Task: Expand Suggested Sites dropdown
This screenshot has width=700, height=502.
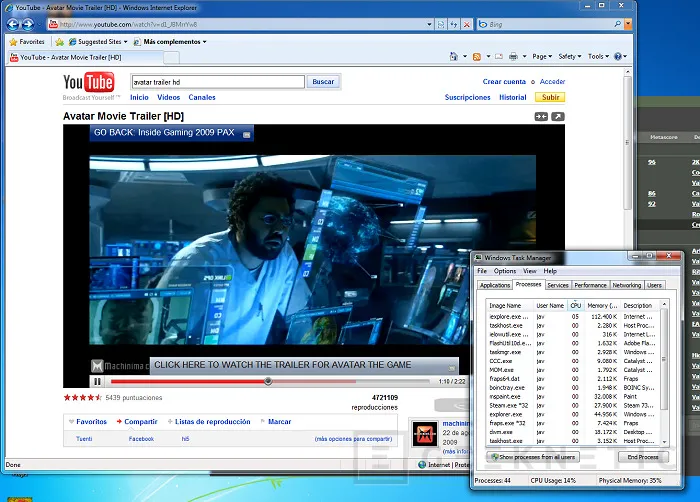Action: pyautogui.click(x=125, y=42)
